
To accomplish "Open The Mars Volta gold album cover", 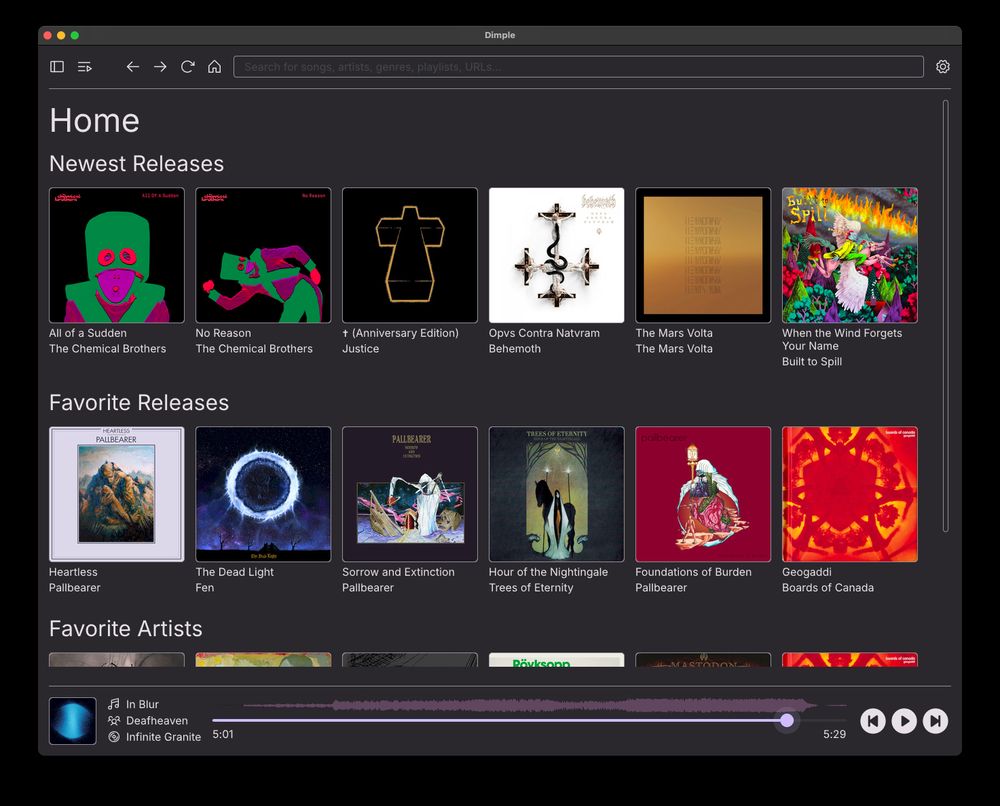I will (x=703, y=255).
